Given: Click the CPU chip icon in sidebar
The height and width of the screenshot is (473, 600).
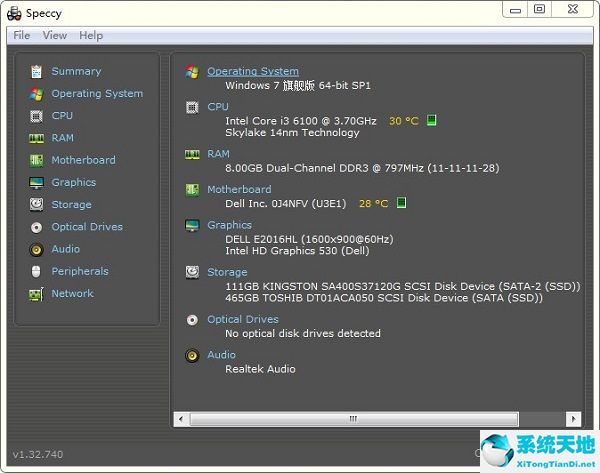Looking at the screenshot, I should tap(36, 116).
